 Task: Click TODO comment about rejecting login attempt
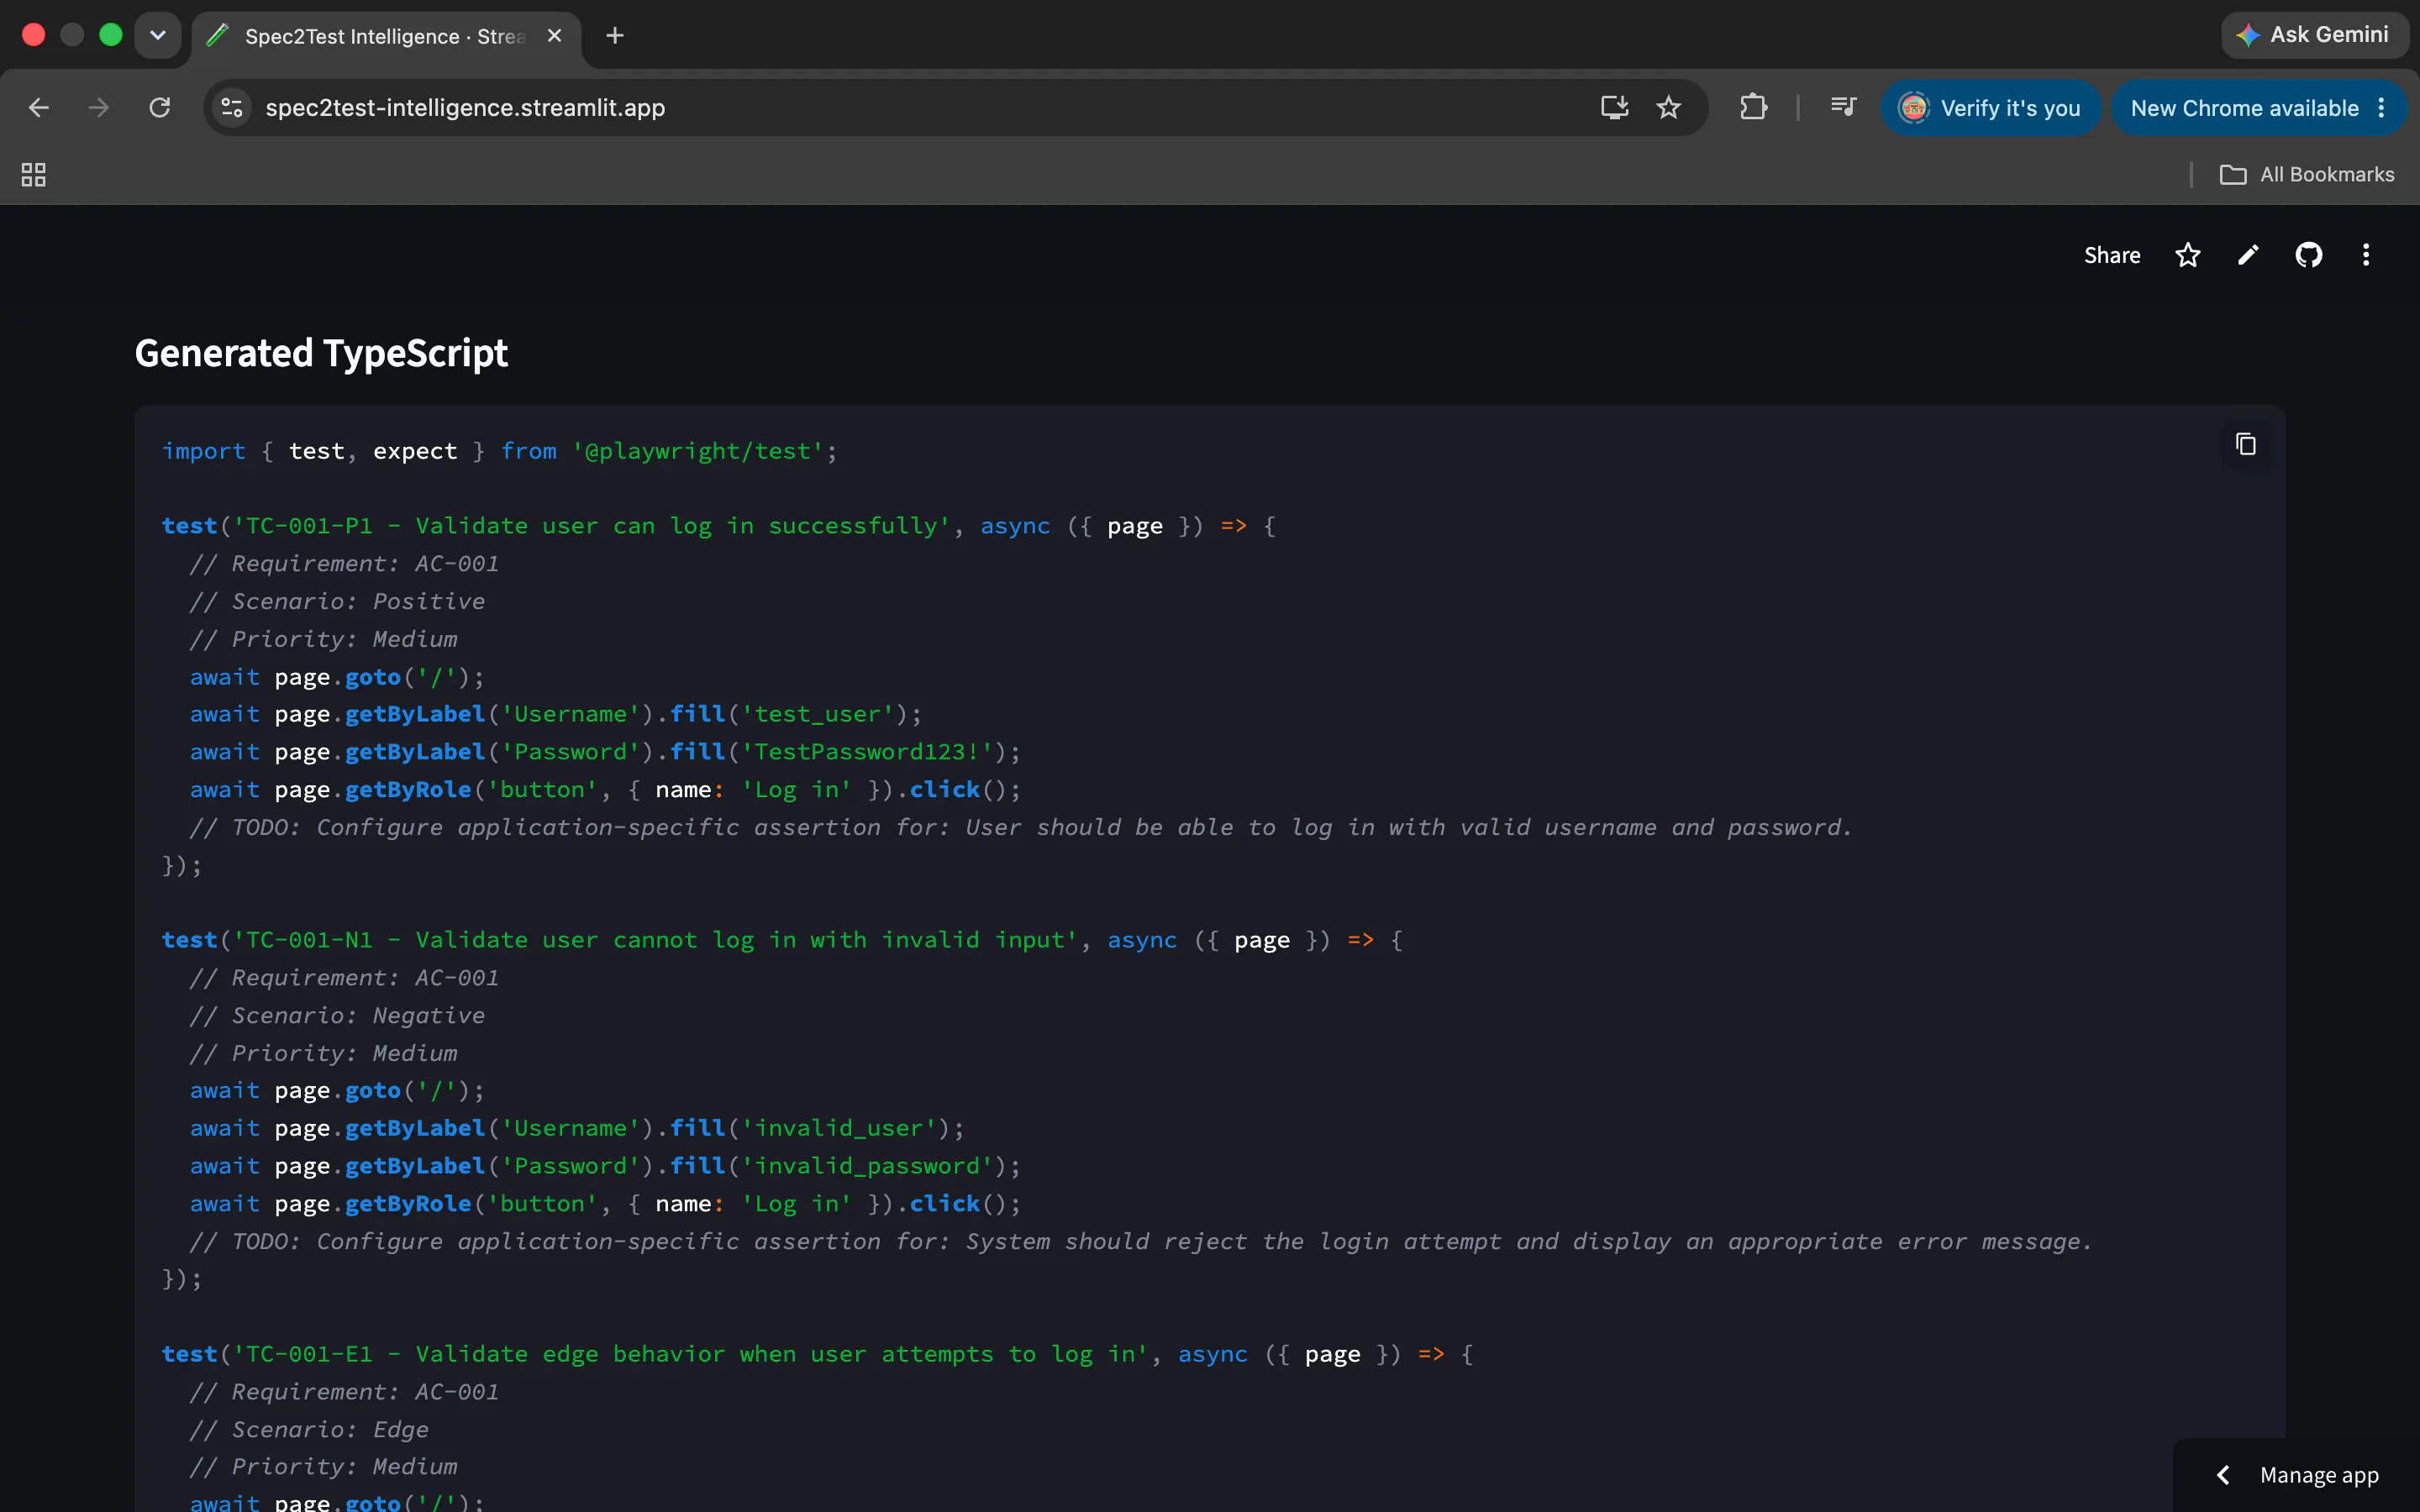coord(1141,1241)
